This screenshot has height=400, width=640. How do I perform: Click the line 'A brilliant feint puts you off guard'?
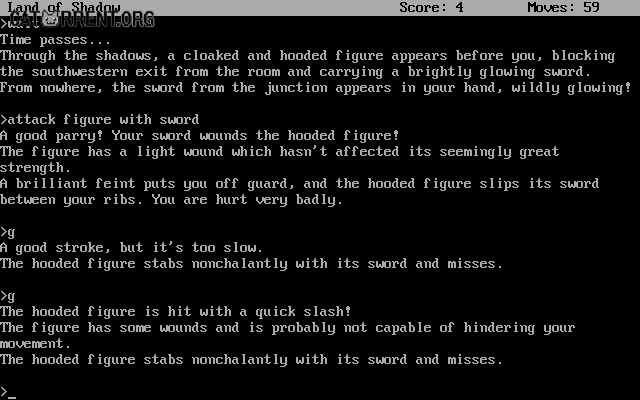pos(300,184)
